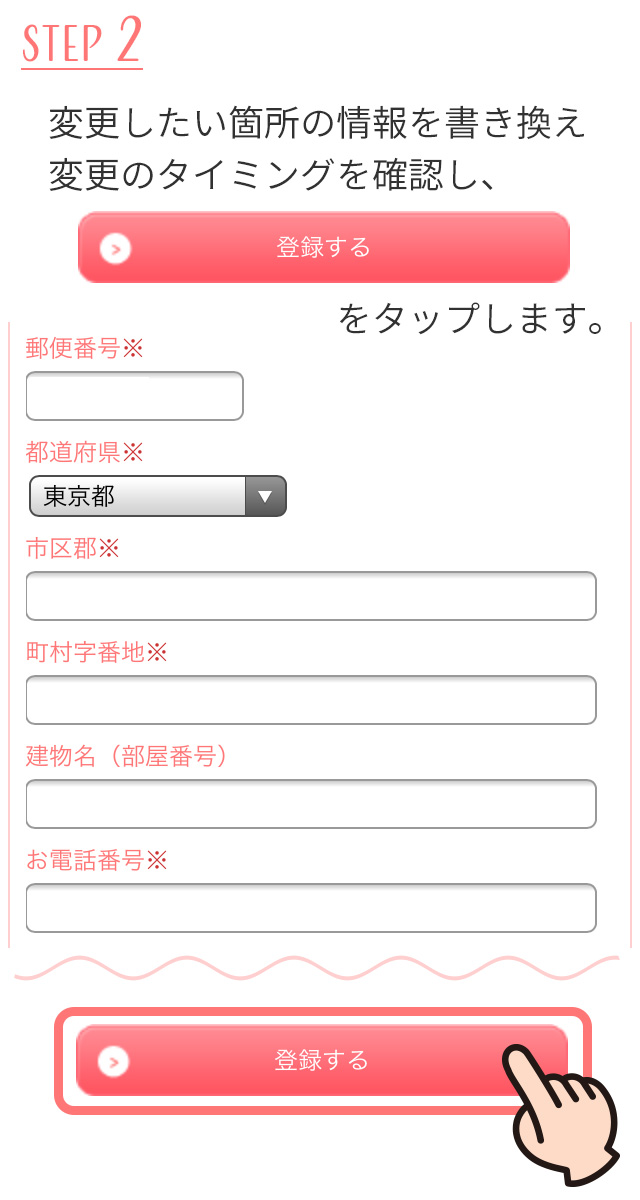The image size is (640, 1200).
Task: Tap the highlighted bottom 登録する button
Action: tap(321, 1060)
